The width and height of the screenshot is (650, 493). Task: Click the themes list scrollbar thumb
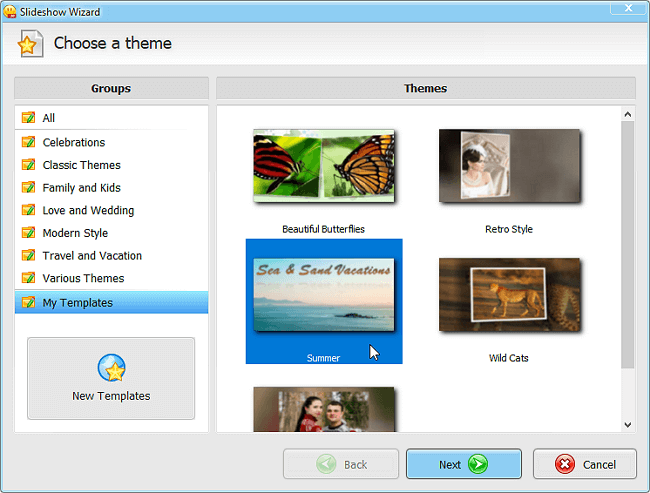click(x=628, y=245)
